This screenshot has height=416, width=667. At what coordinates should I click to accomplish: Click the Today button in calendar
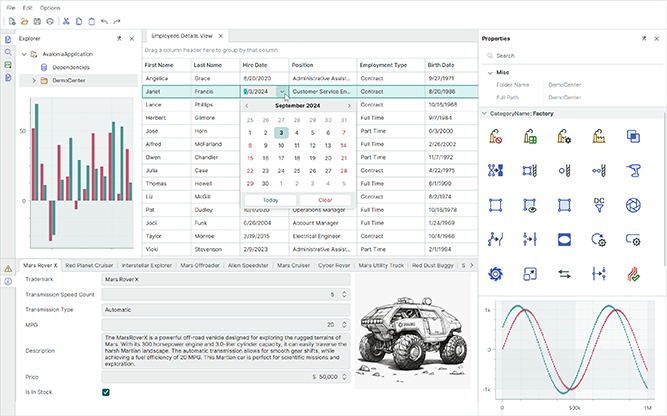[270, 200]
